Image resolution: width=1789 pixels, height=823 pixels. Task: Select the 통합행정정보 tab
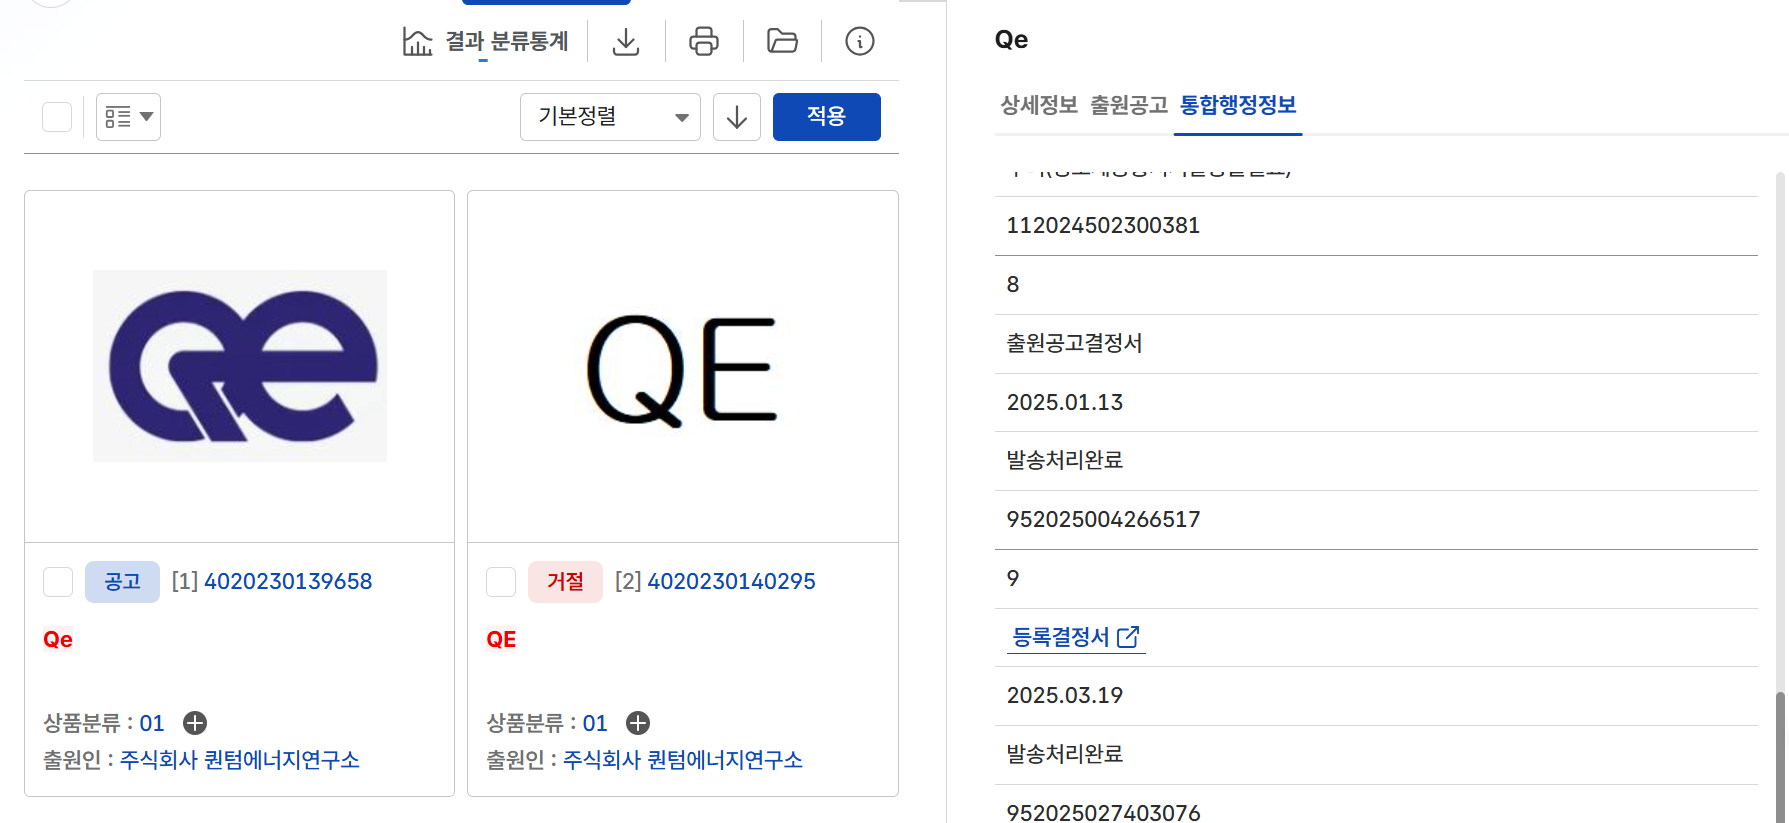tap(1238, 105)
